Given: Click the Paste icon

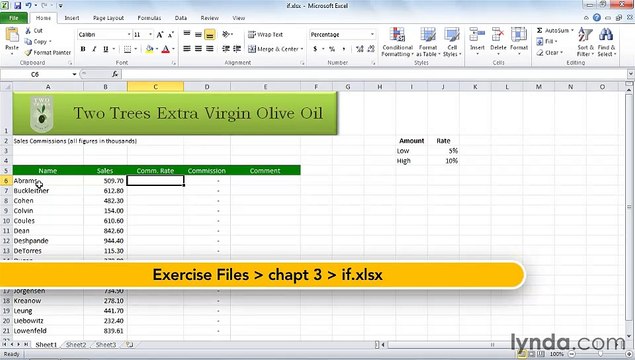Looking at the screenshot, I should click(12, 36).
